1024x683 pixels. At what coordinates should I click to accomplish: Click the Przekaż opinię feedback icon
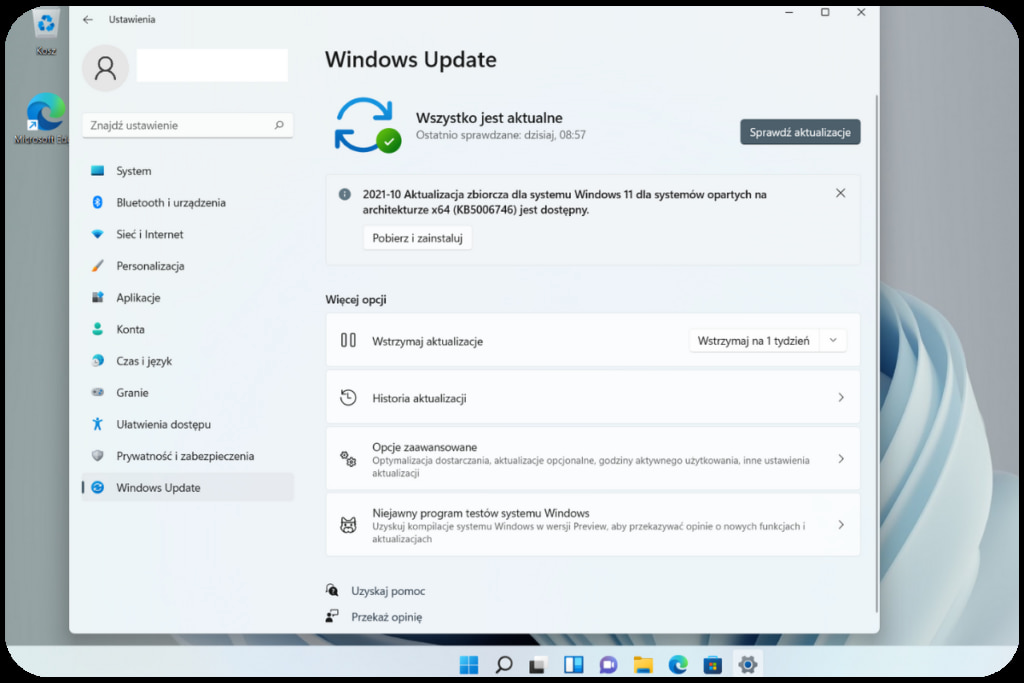coord(332,616)
